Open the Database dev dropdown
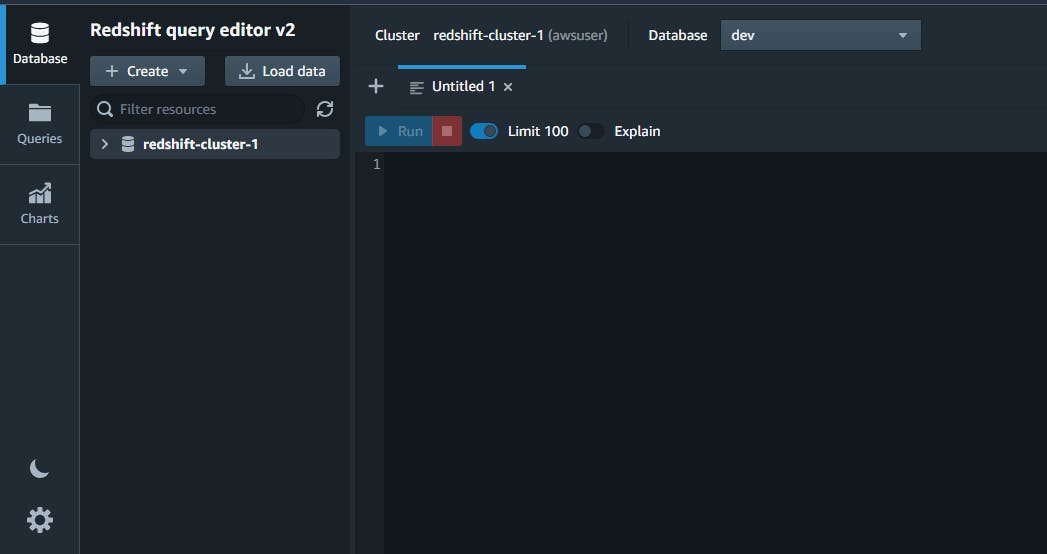Viewport: 1047px width, 554px height. pos(820,35)
